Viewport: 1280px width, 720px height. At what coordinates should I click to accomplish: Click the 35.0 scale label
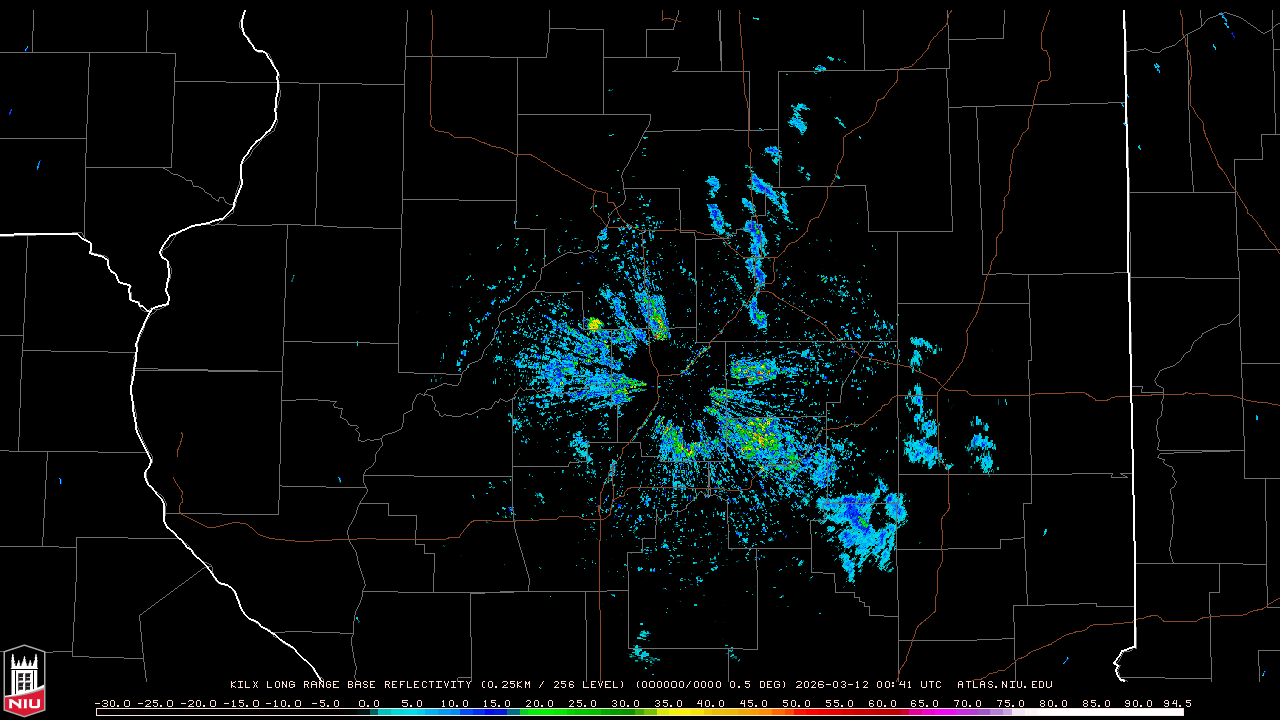pos(668,703)
